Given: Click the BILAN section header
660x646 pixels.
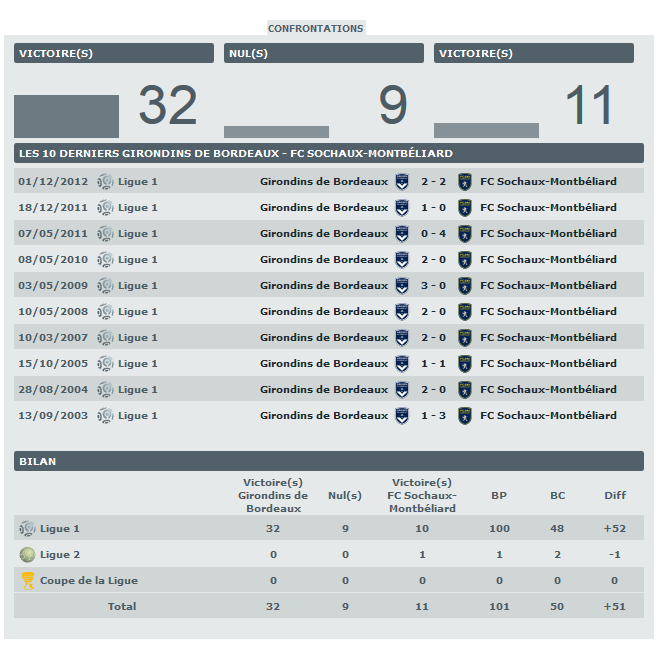Looking at the screenshot, I should [329, 462].
